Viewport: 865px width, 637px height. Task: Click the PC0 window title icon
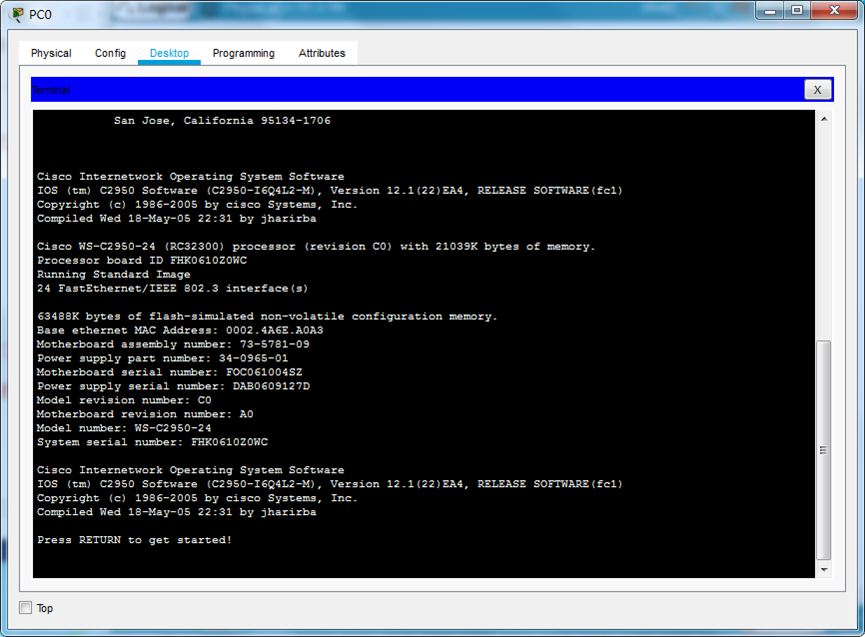pyautogui.click(x=18, y=14)
